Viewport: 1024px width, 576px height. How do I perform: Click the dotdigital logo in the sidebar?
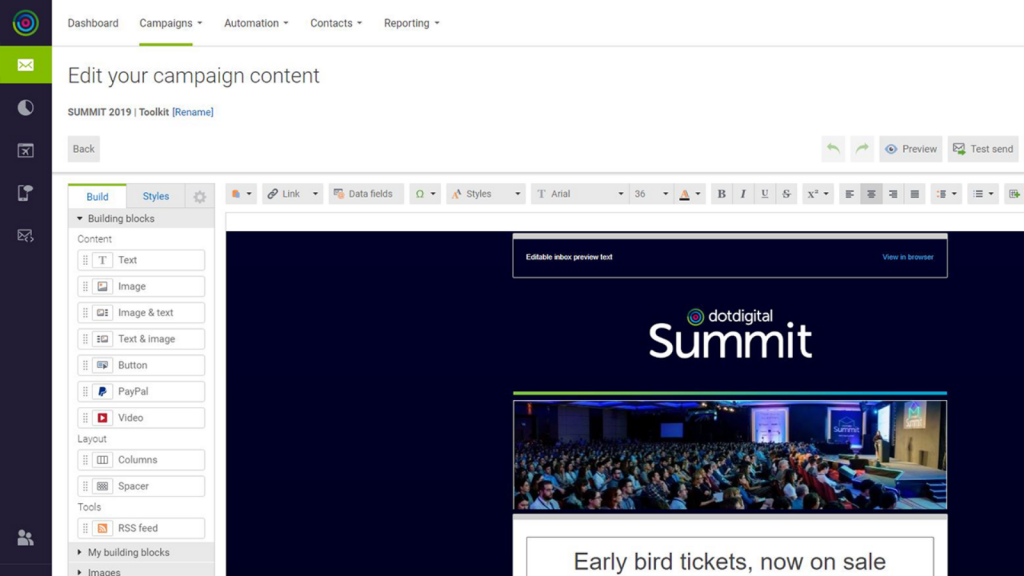coord(25,22)
